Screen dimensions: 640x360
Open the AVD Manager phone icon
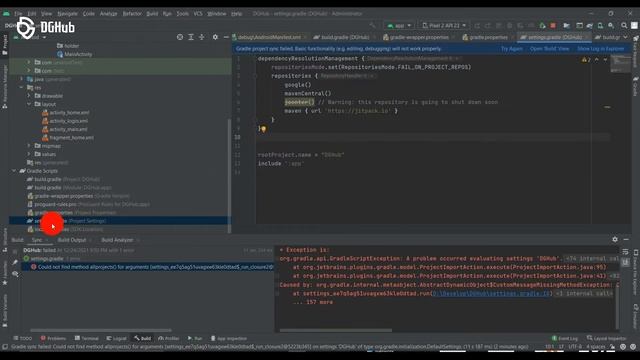[600, 25]
